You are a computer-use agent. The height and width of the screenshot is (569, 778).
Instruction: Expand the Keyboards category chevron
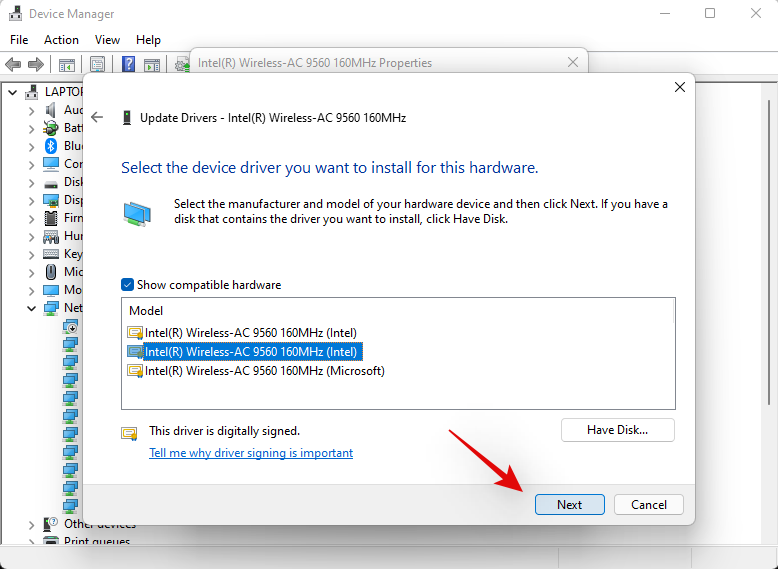tap(31, 254)
